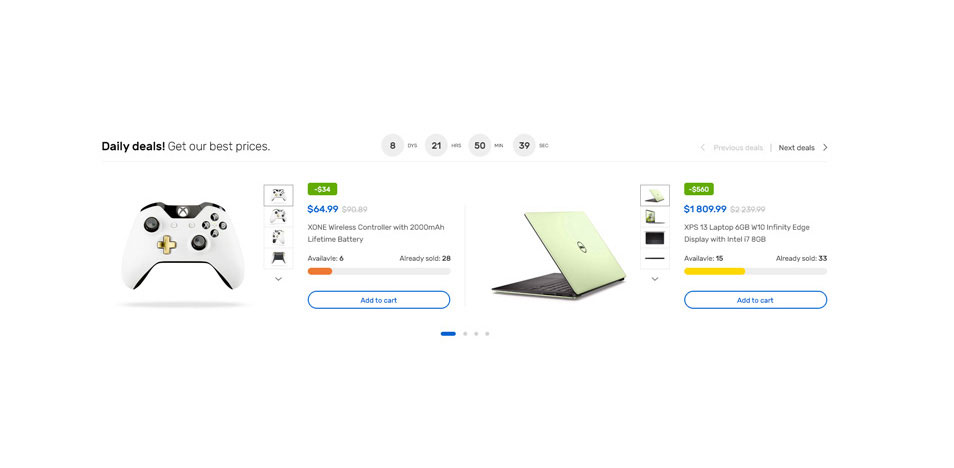Go to fourth carousel page dot
The height and width of the screenshot is (468, 954).
click(x=487, y=334)
